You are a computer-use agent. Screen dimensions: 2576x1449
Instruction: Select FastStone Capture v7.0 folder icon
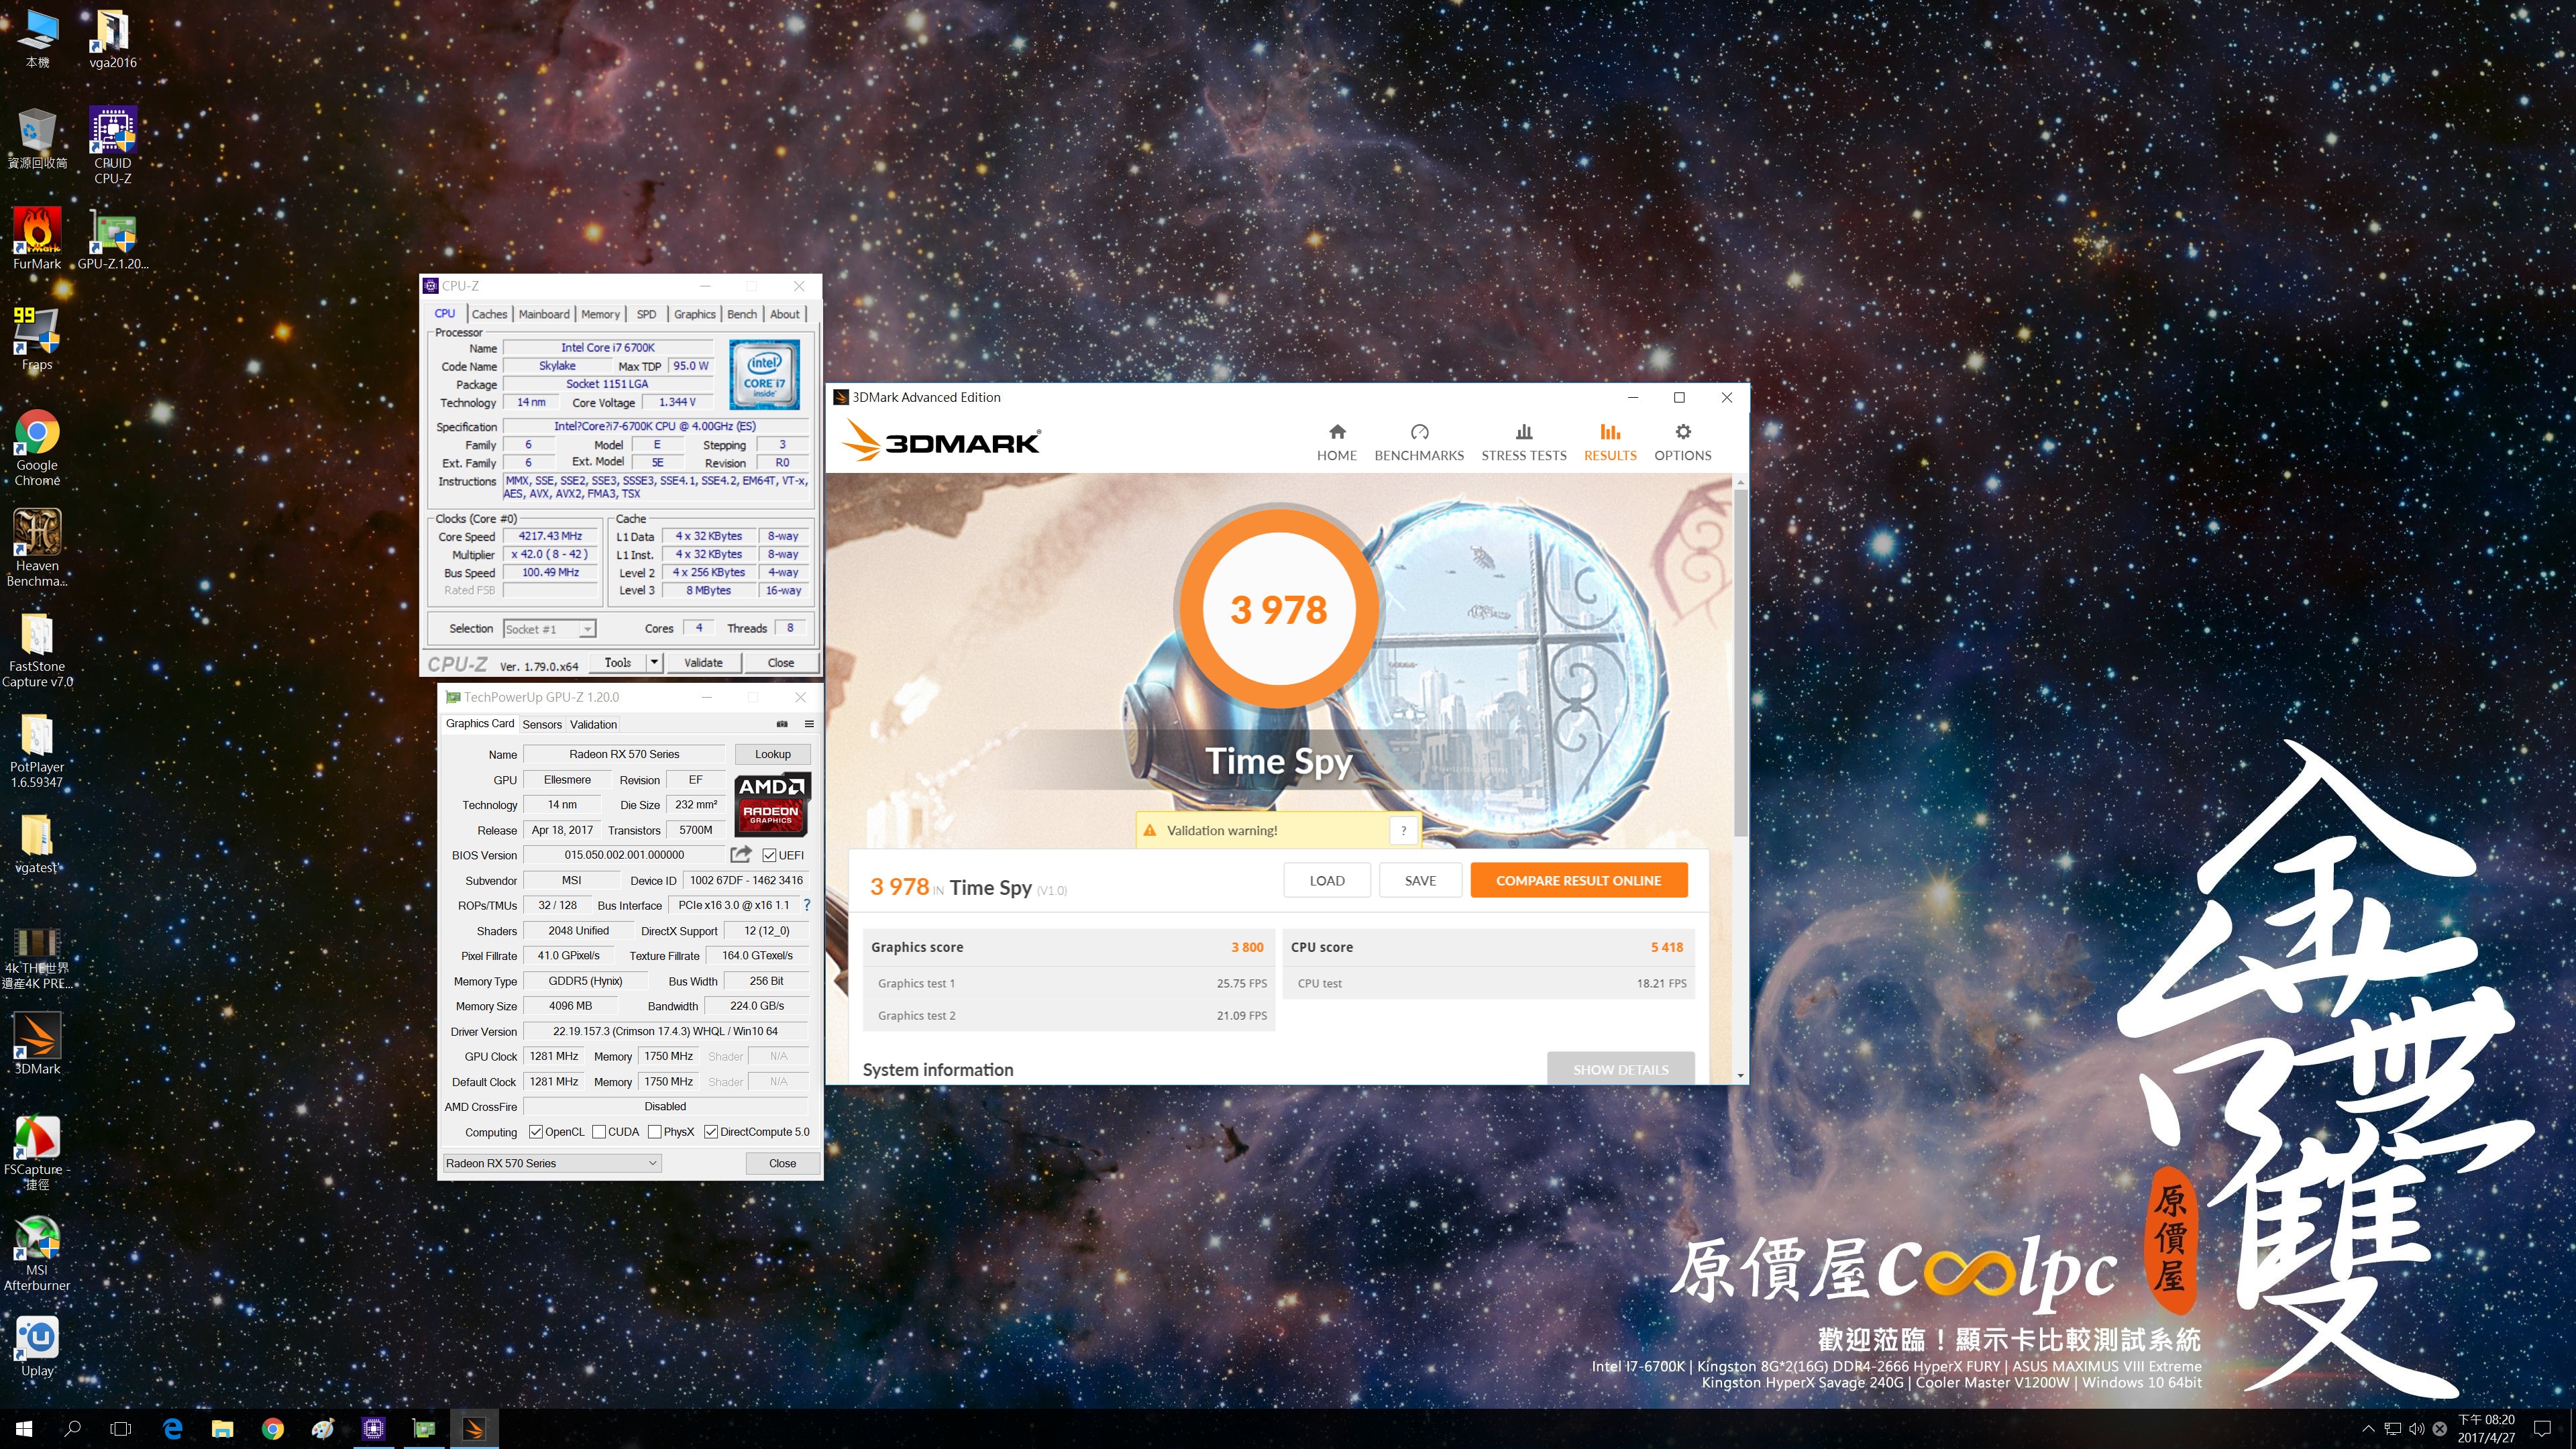37,650
